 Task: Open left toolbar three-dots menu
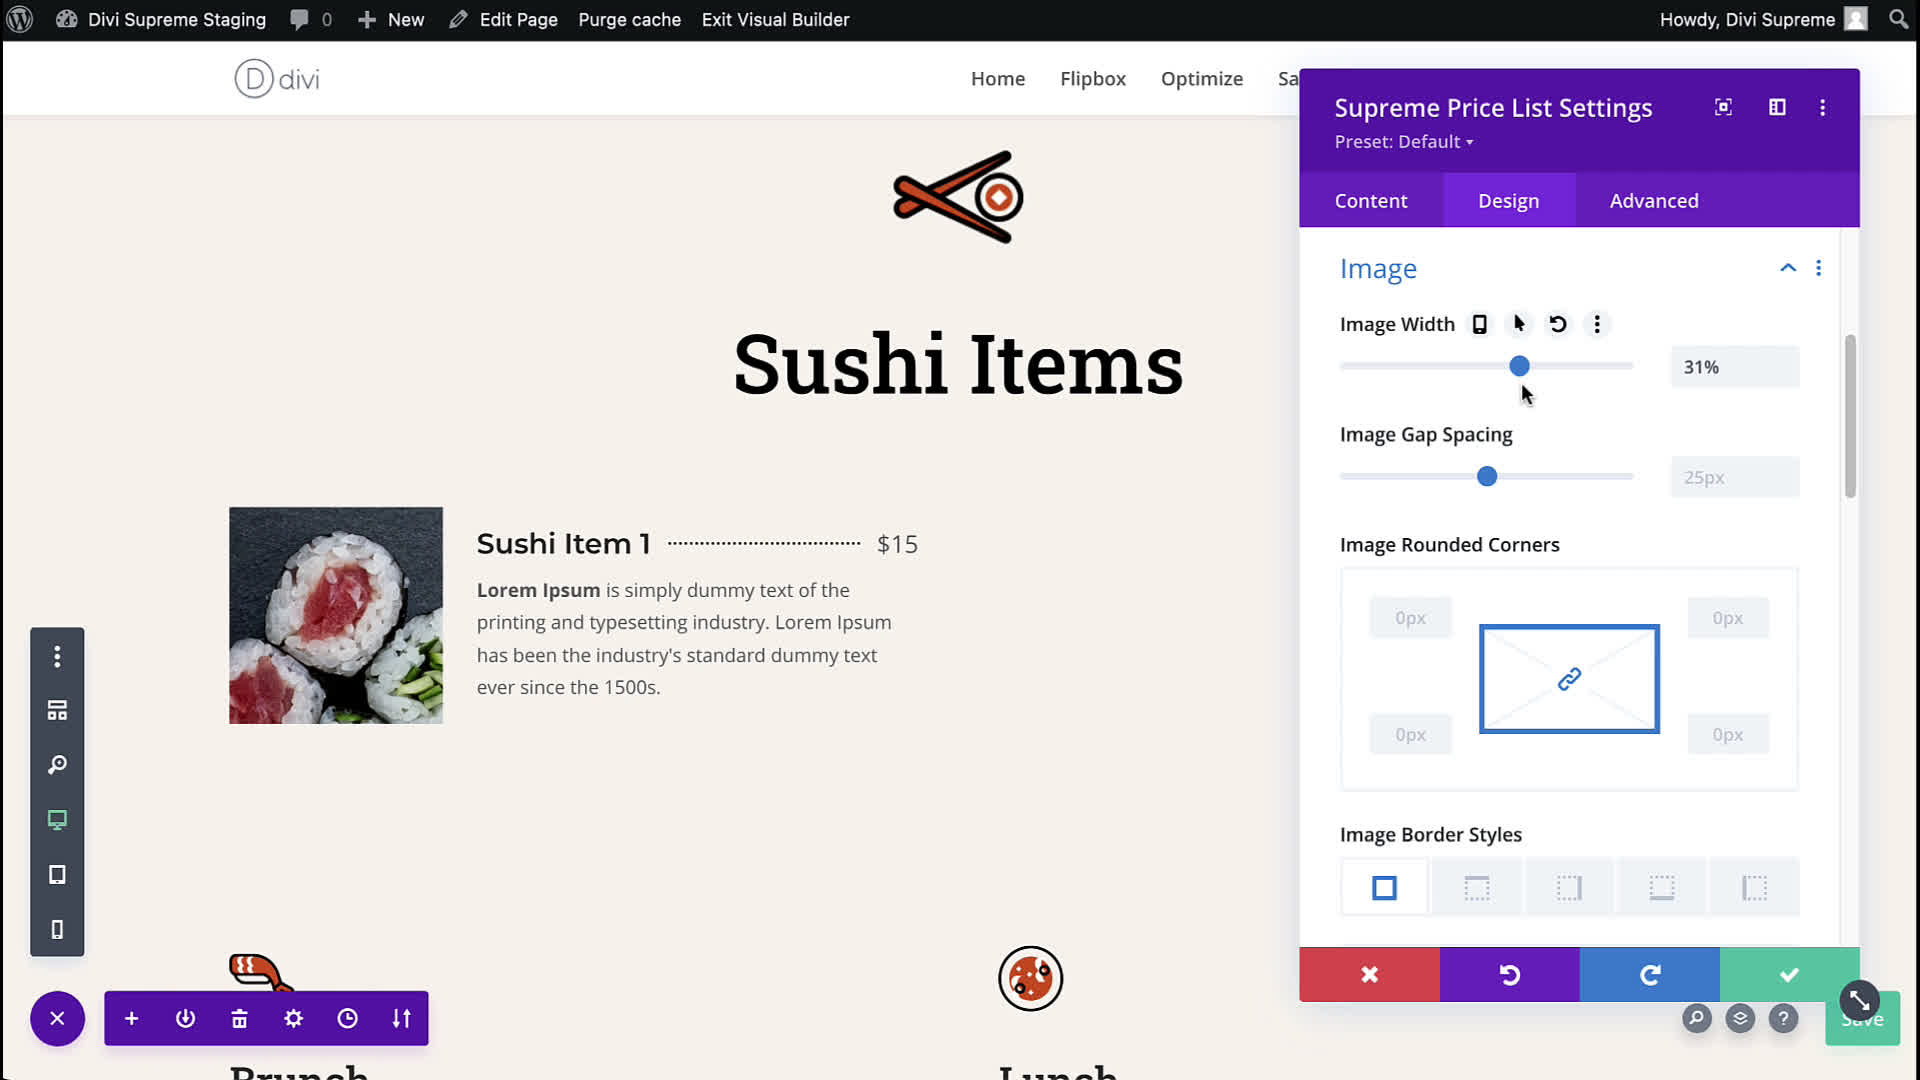[x=57, y=656]
